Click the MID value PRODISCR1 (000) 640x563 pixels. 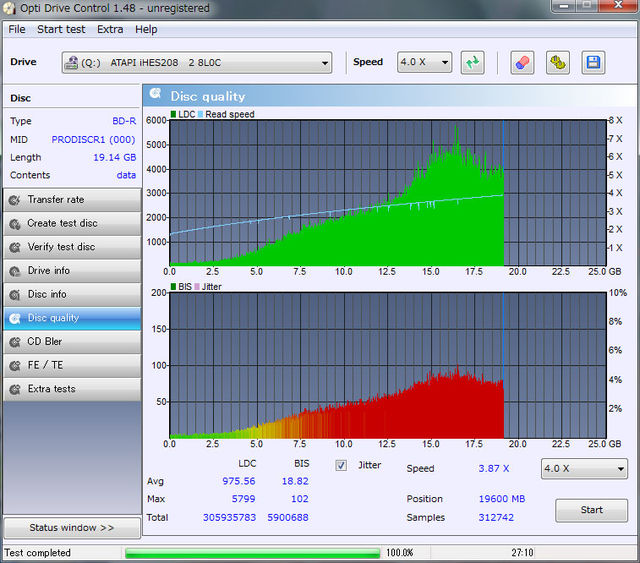pyautogui.click(x=93, y=140)
